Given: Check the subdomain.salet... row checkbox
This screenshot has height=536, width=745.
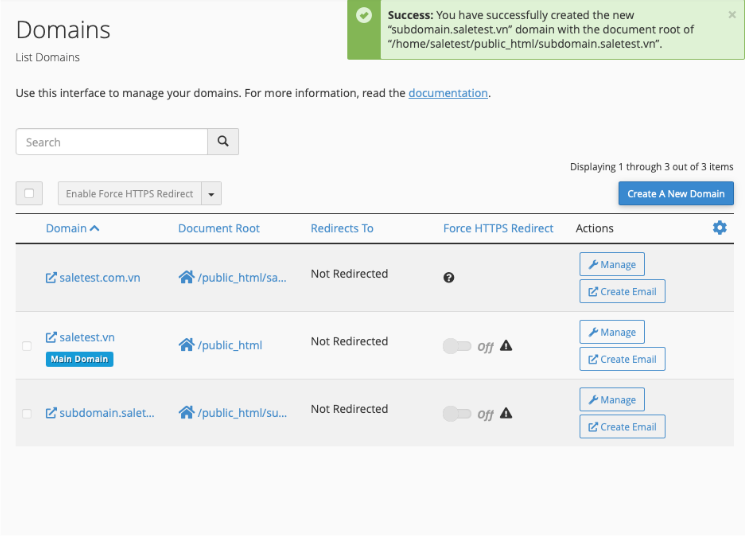Looking at the screenshot, I should (27, 413).
